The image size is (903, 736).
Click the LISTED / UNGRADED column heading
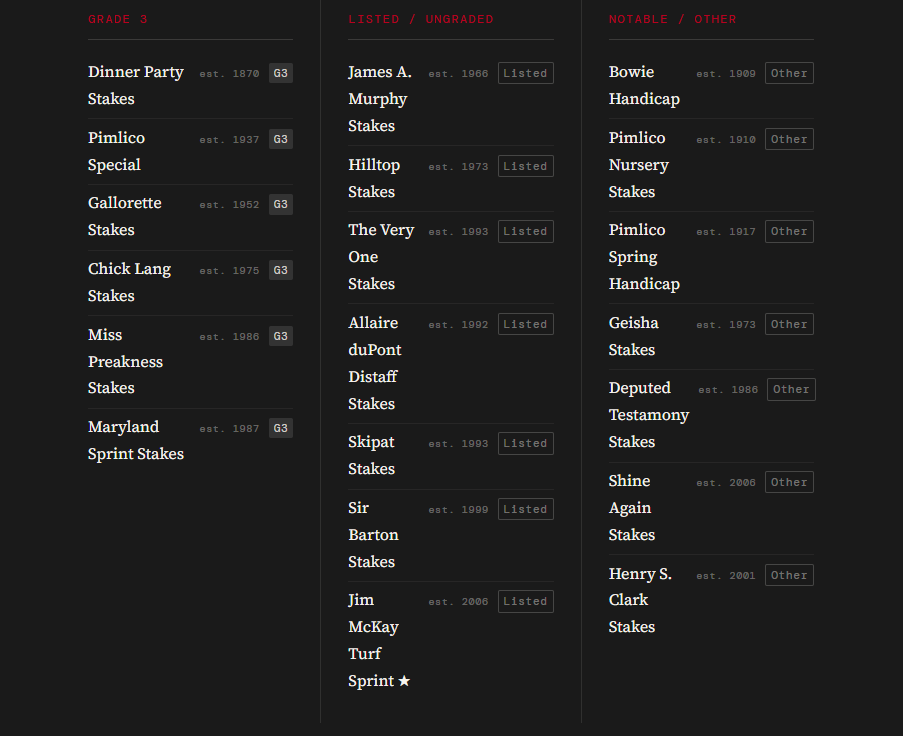tap(420, 19)
